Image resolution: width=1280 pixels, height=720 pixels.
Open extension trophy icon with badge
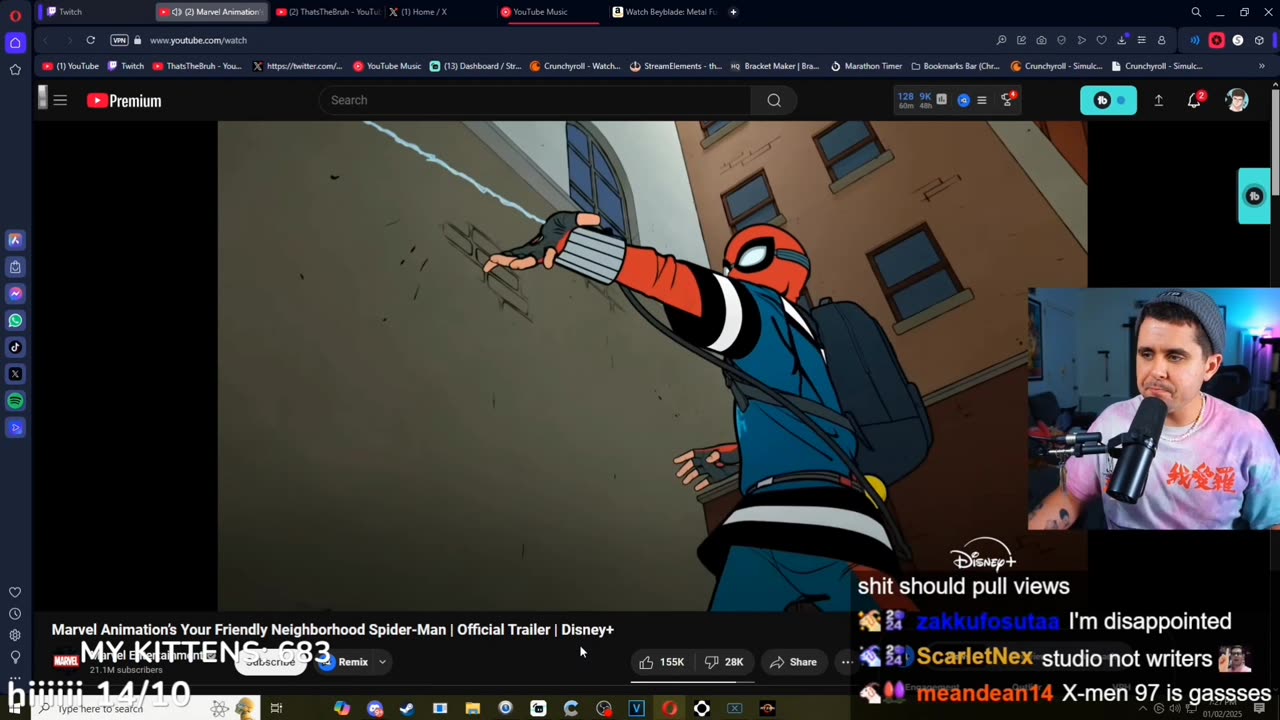1008,99
